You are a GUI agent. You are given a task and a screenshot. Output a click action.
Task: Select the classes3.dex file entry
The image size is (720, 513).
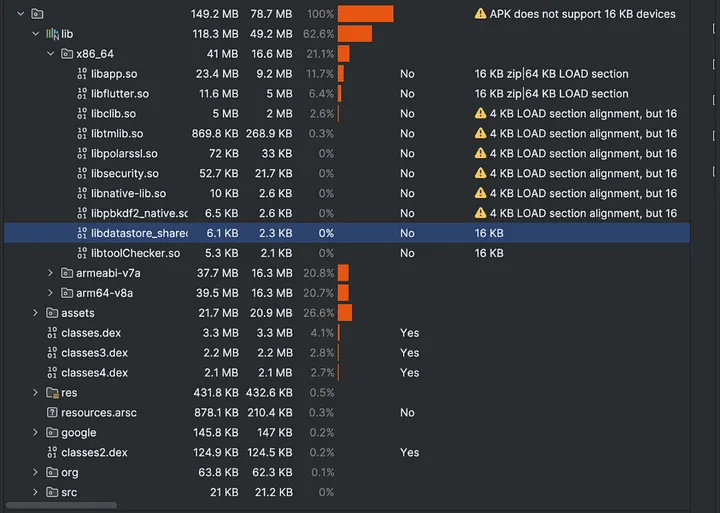click(94, 353)
